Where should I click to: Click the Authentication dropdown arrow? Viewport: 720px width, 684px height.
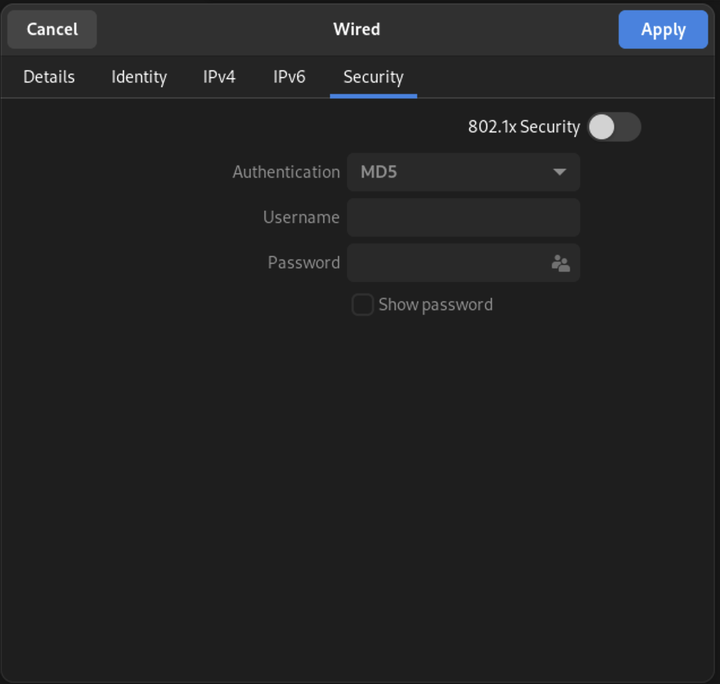click(559, 172)
